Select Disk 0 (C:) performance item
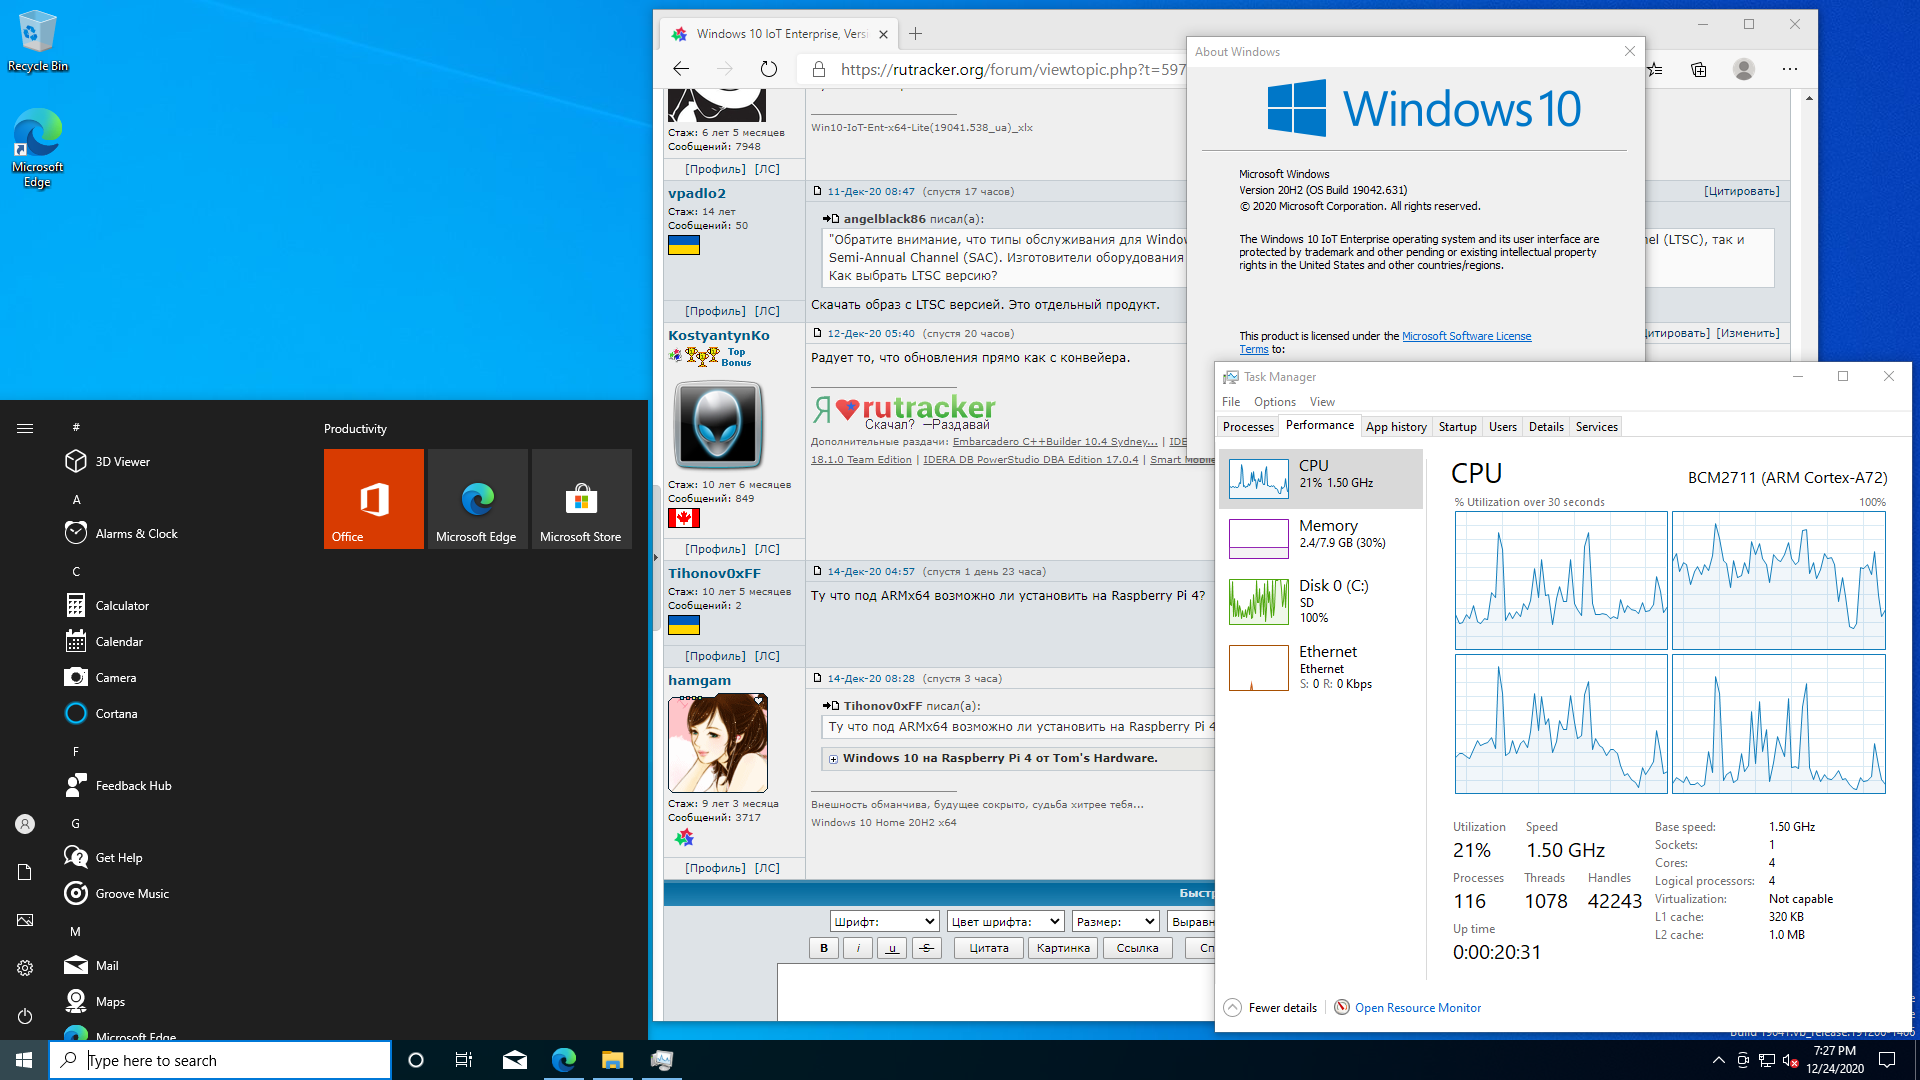Screen dimensions: 1920x1080 [1320, 600]
